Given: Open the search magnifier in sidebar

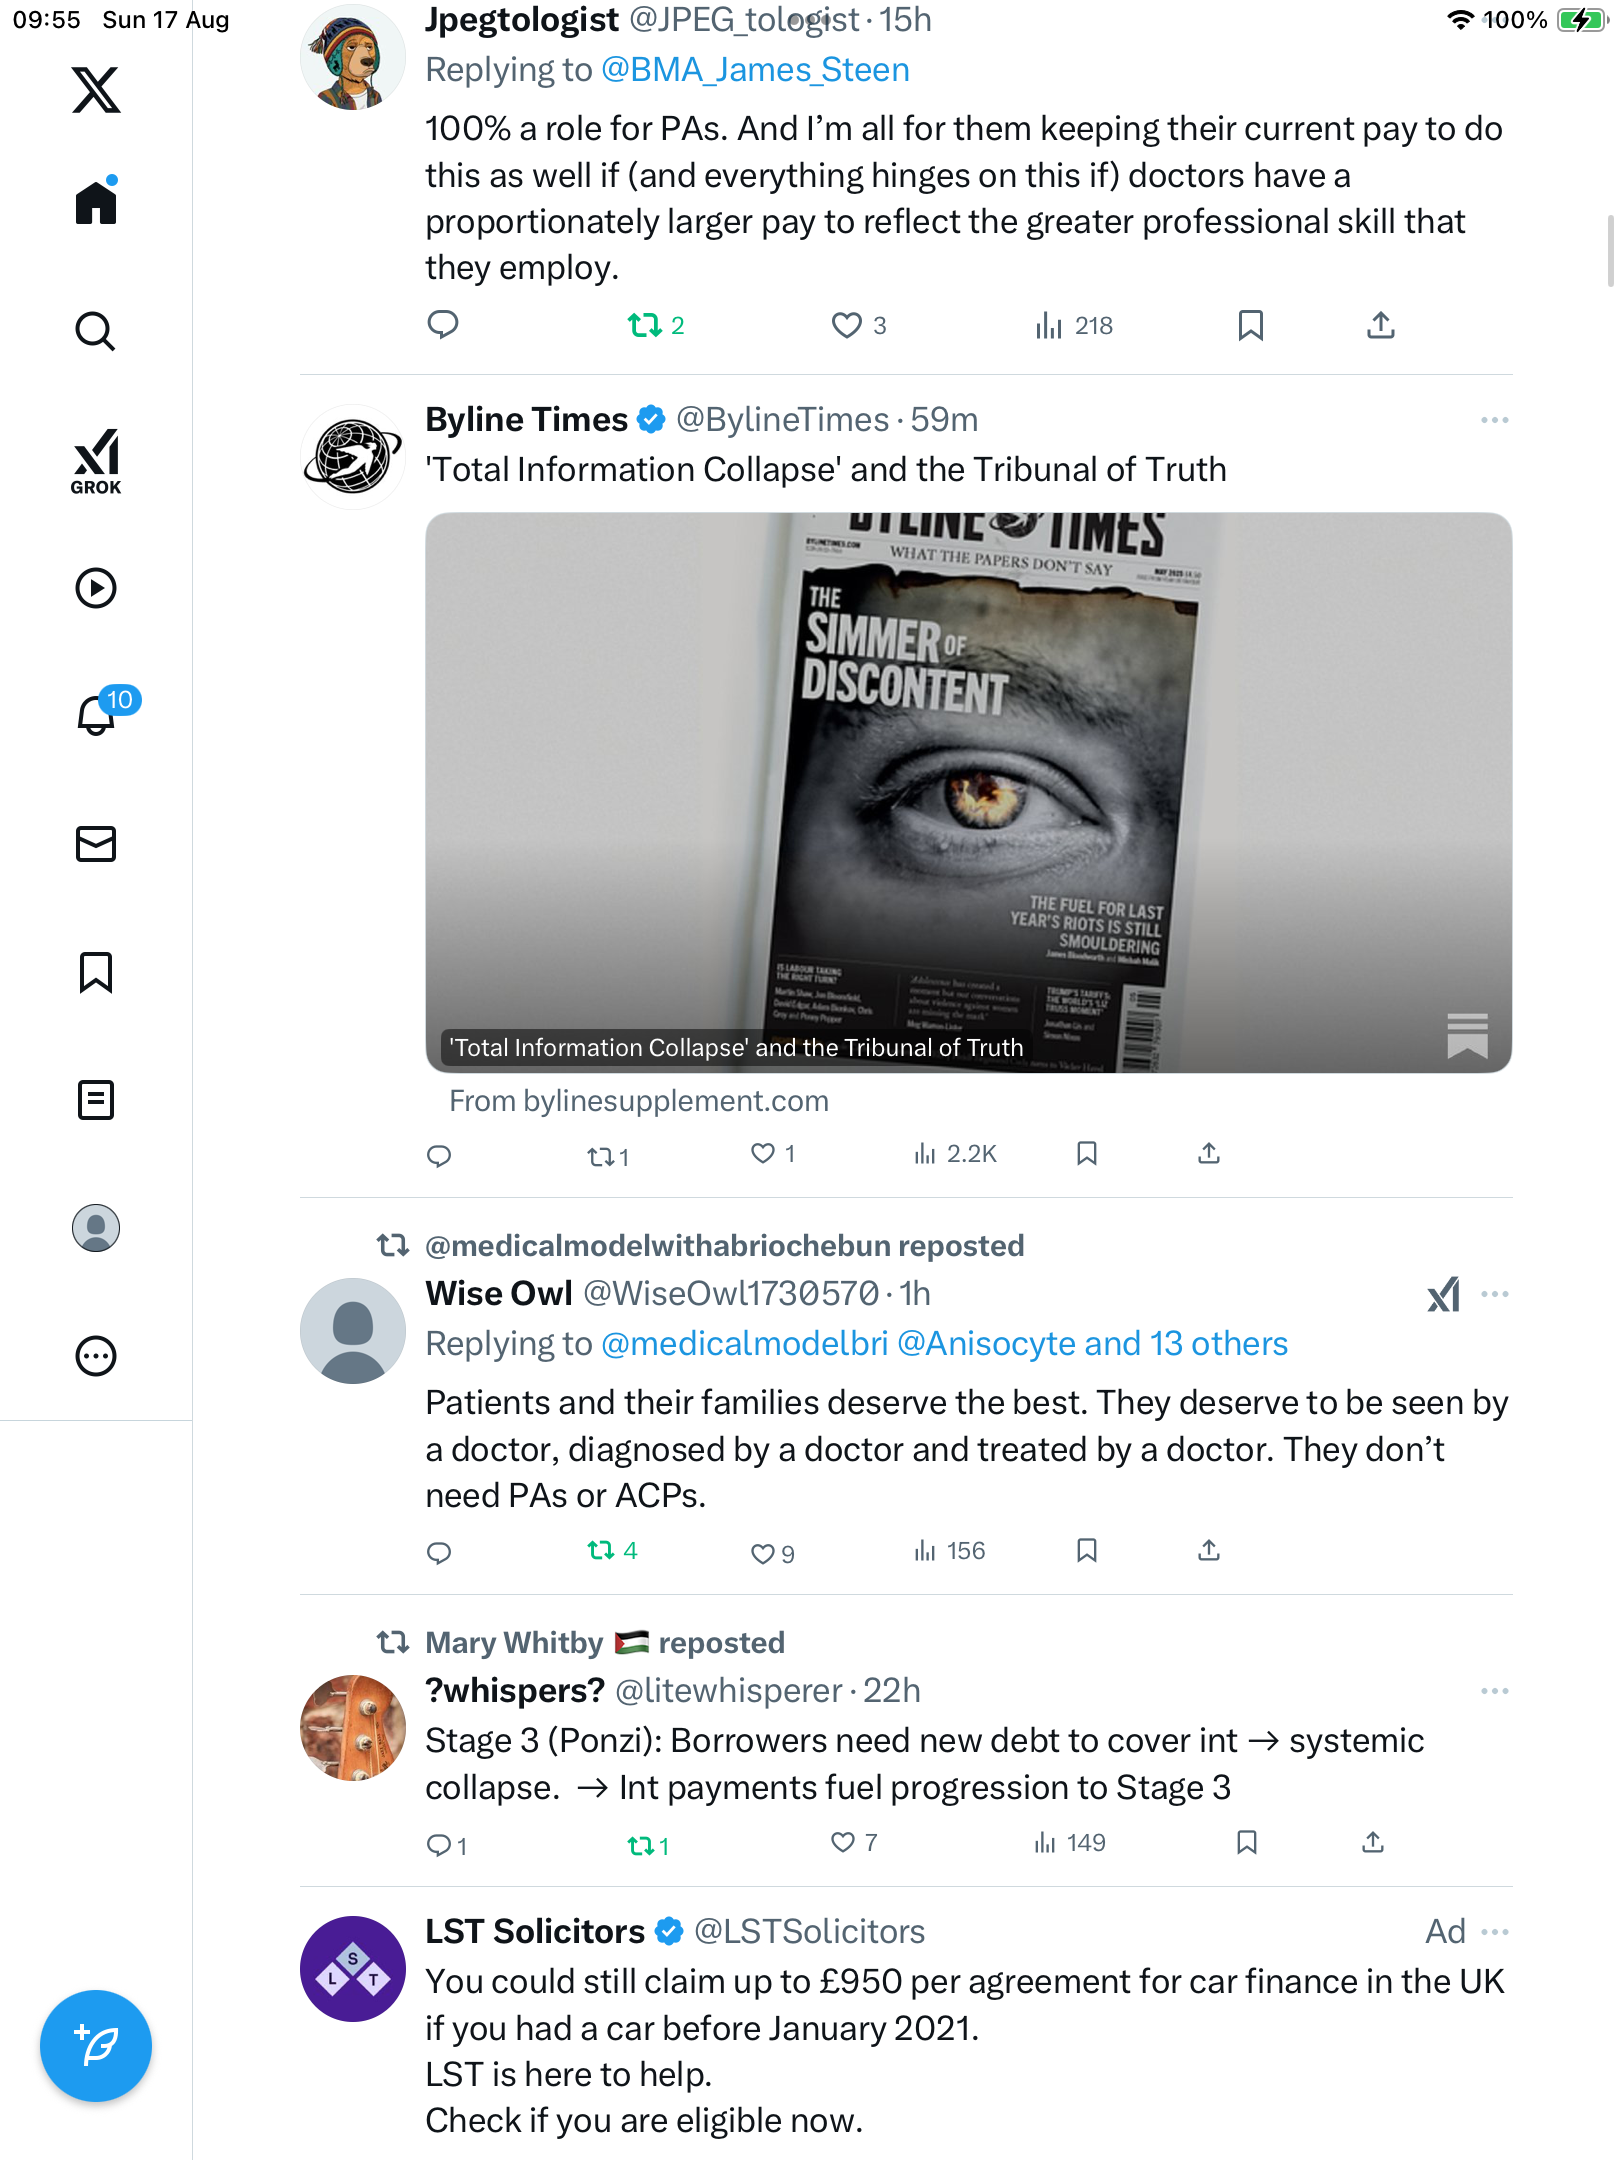Looking at the screenshot, I should (96, 331).
